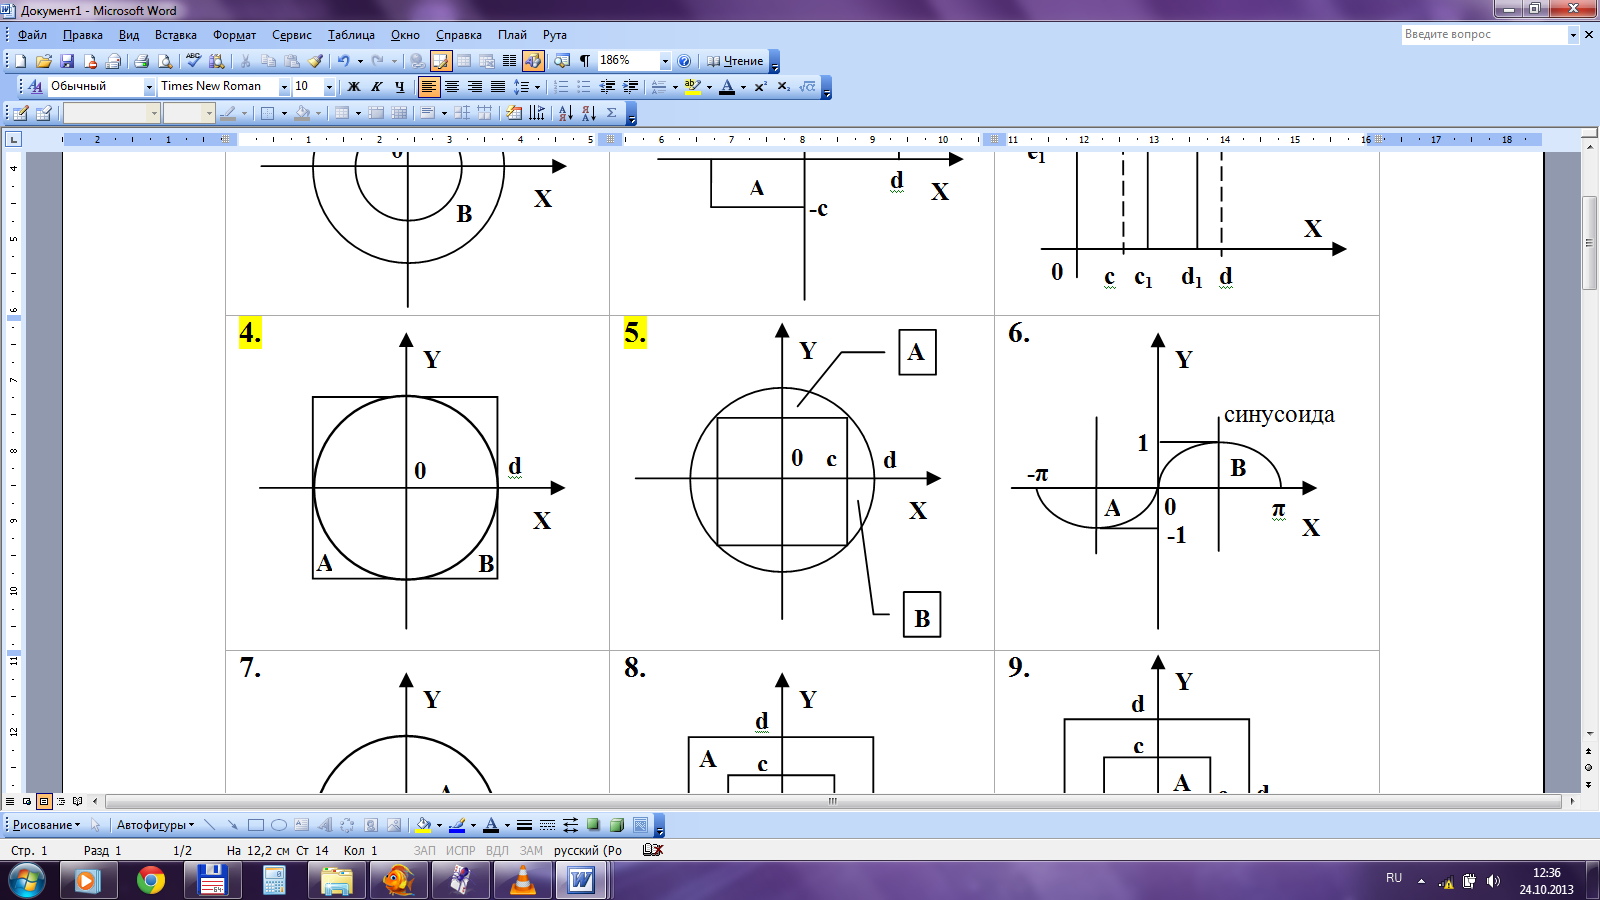This screenshot has height=900, width=1600.
Task: Select the Rectangle drawing tool
Action: 256,825
